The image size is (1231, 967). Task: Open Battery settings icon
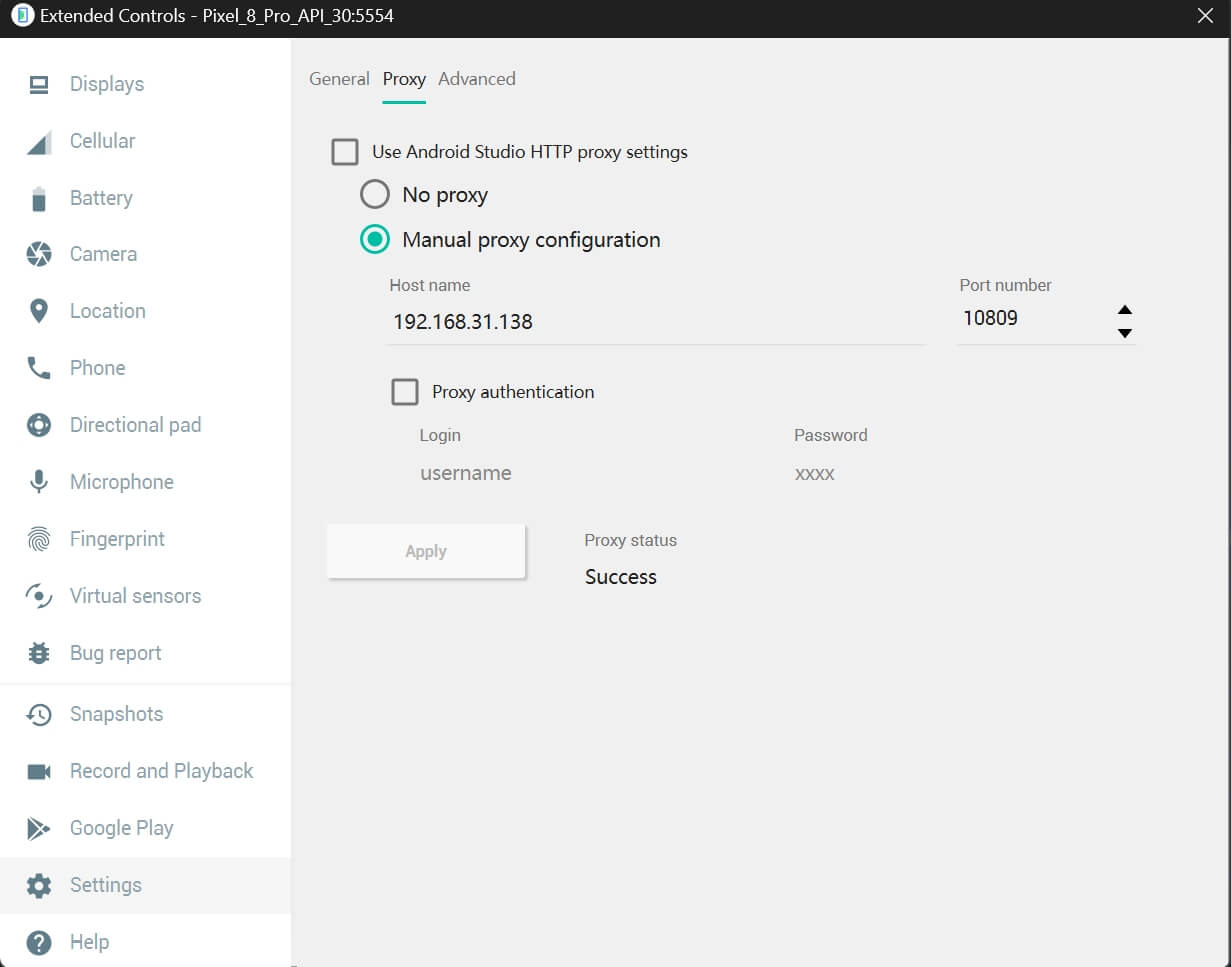[39, 199]
